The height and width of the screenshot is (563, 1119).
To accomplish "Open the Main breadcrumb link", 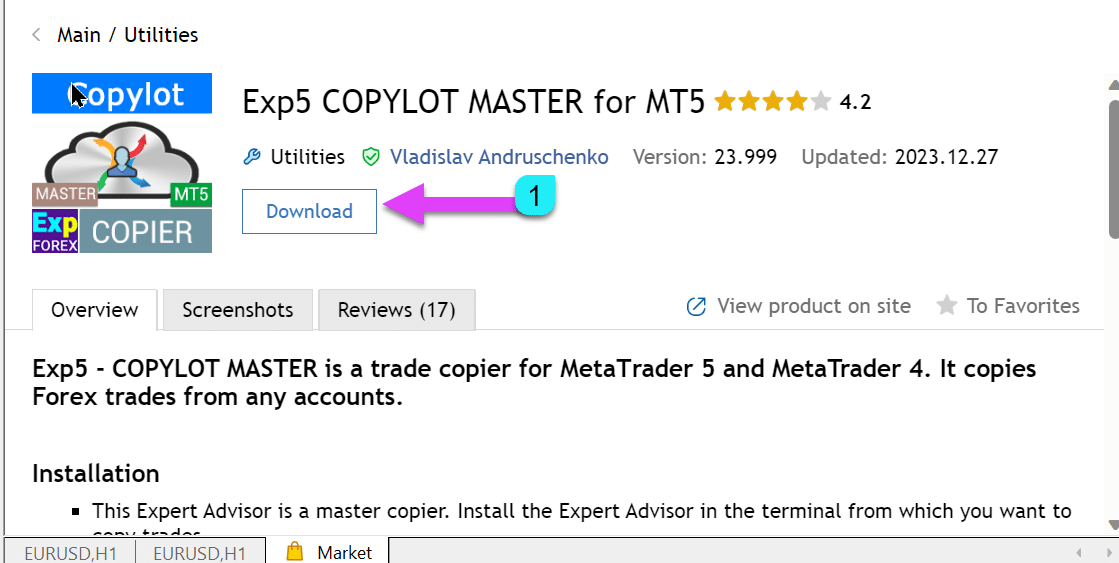I will click(x=78, y=35).
